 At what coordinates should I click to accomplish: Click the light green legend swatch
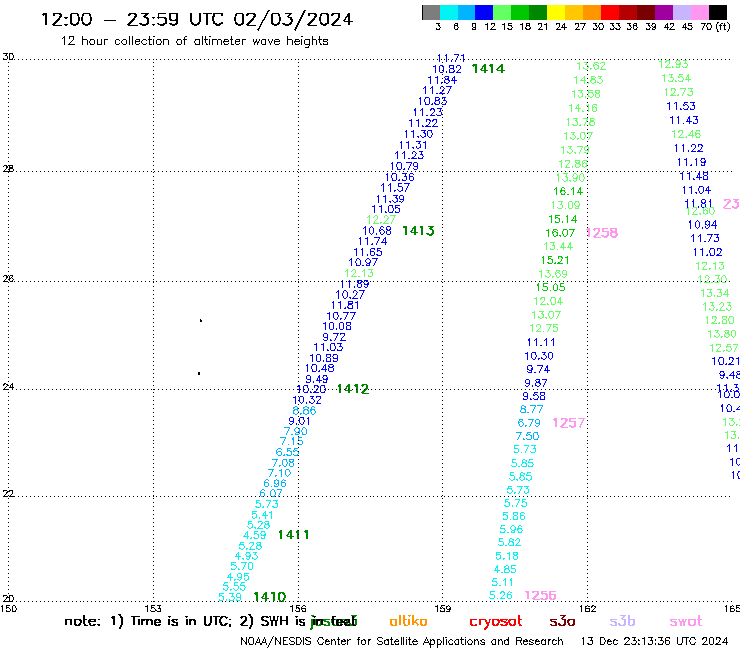pos(502,12)
